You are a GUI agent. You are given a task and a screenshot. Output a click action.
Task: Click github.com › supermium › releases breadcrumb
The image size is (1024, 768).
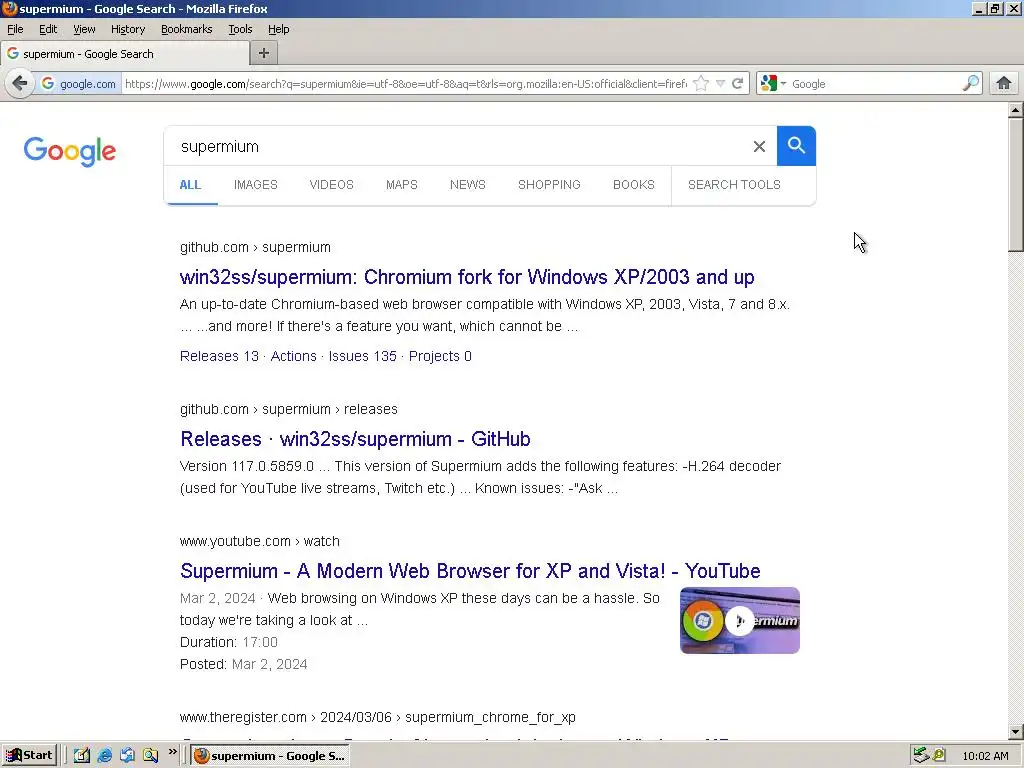click(x=289, y=409)
